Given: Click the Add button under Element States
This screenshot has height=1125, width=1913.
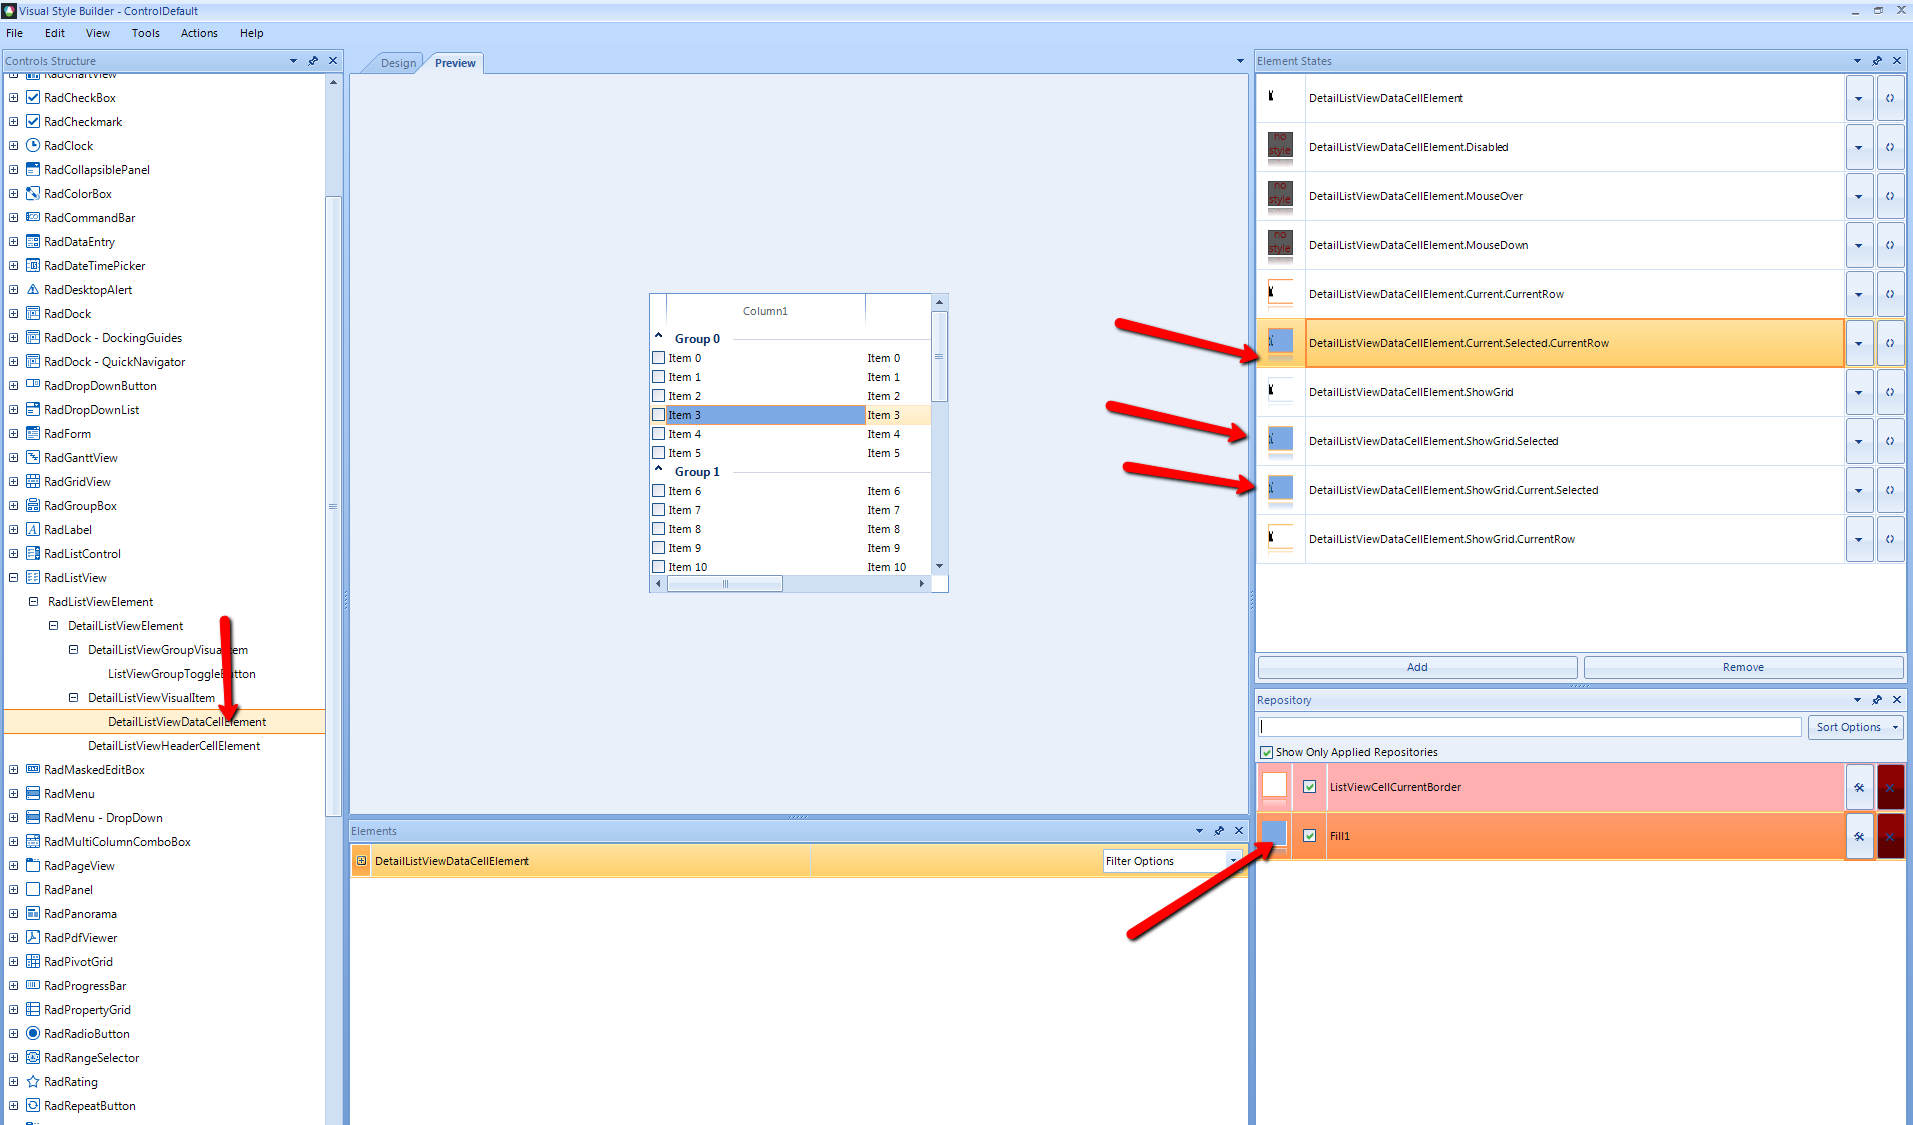Looking at the screenshot, I should click(1417, 667).
